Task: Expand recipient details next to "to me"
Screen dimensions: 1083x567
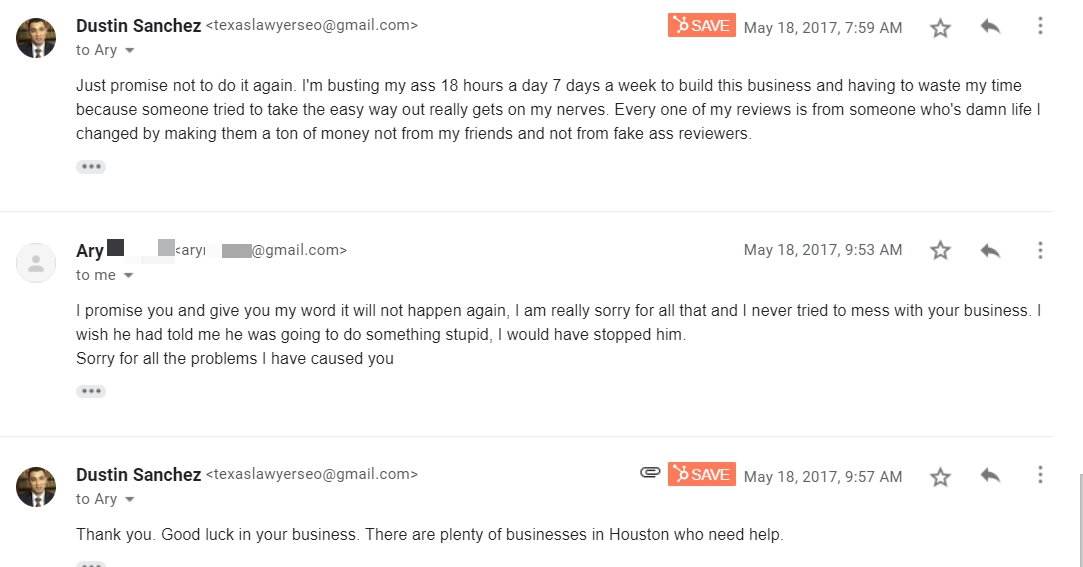Action: click(128, 276)
